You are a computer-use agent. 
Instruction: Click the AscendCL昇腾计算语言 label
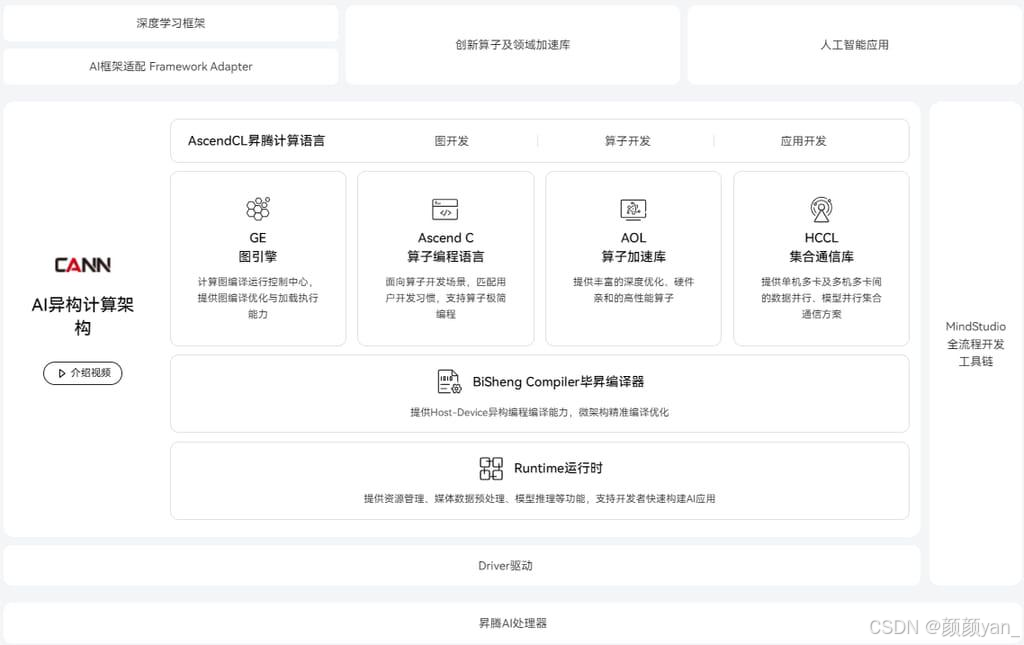click(256, 140)
